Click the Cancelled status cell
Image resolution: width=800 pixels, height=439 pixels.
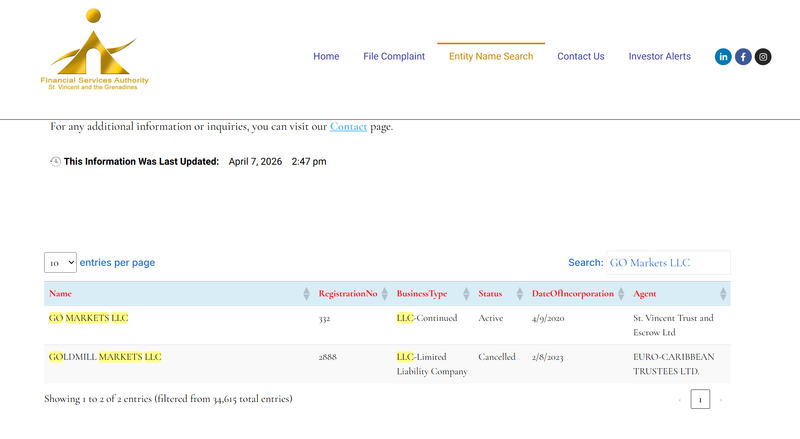click(x=497, y=357)
